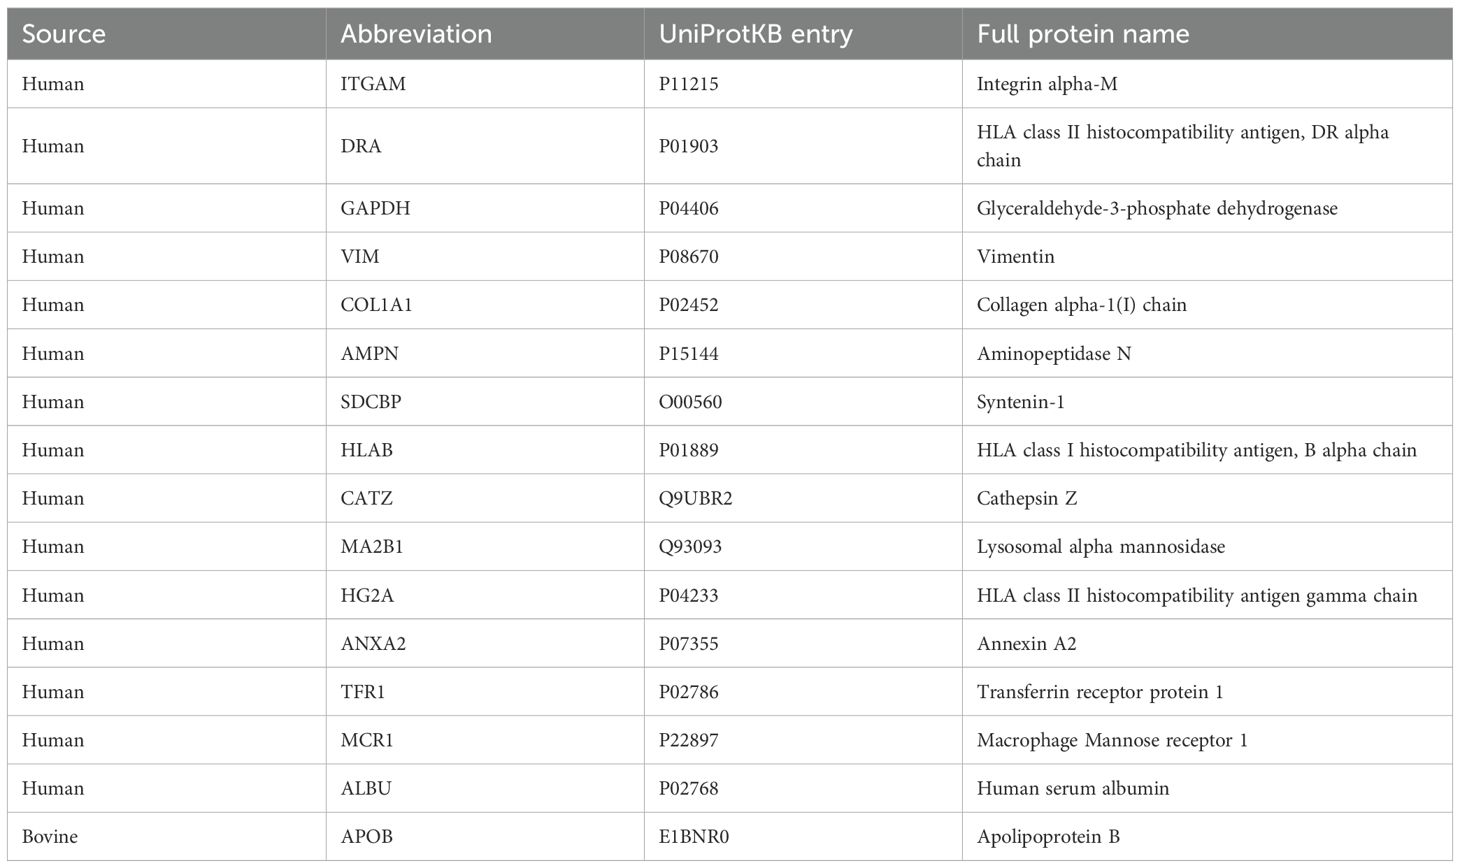Select the TFR1 abbreviation cell
This screenshot has height=868, width=1460.
(364, 692)
